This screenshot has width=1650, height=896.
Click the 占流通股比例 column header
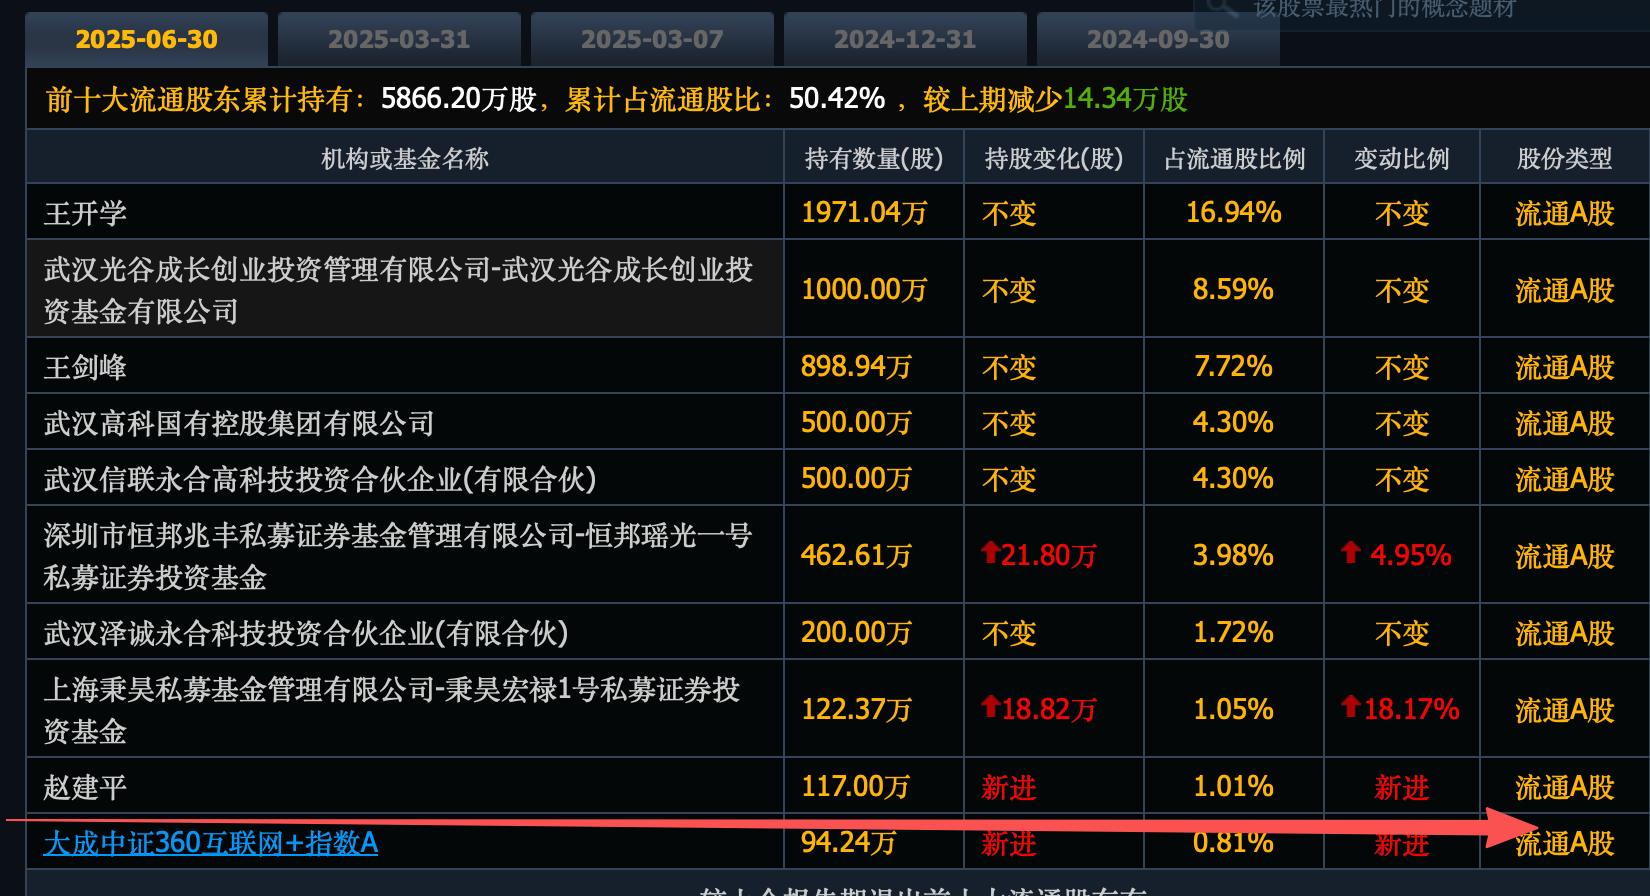pos(1235,159)
